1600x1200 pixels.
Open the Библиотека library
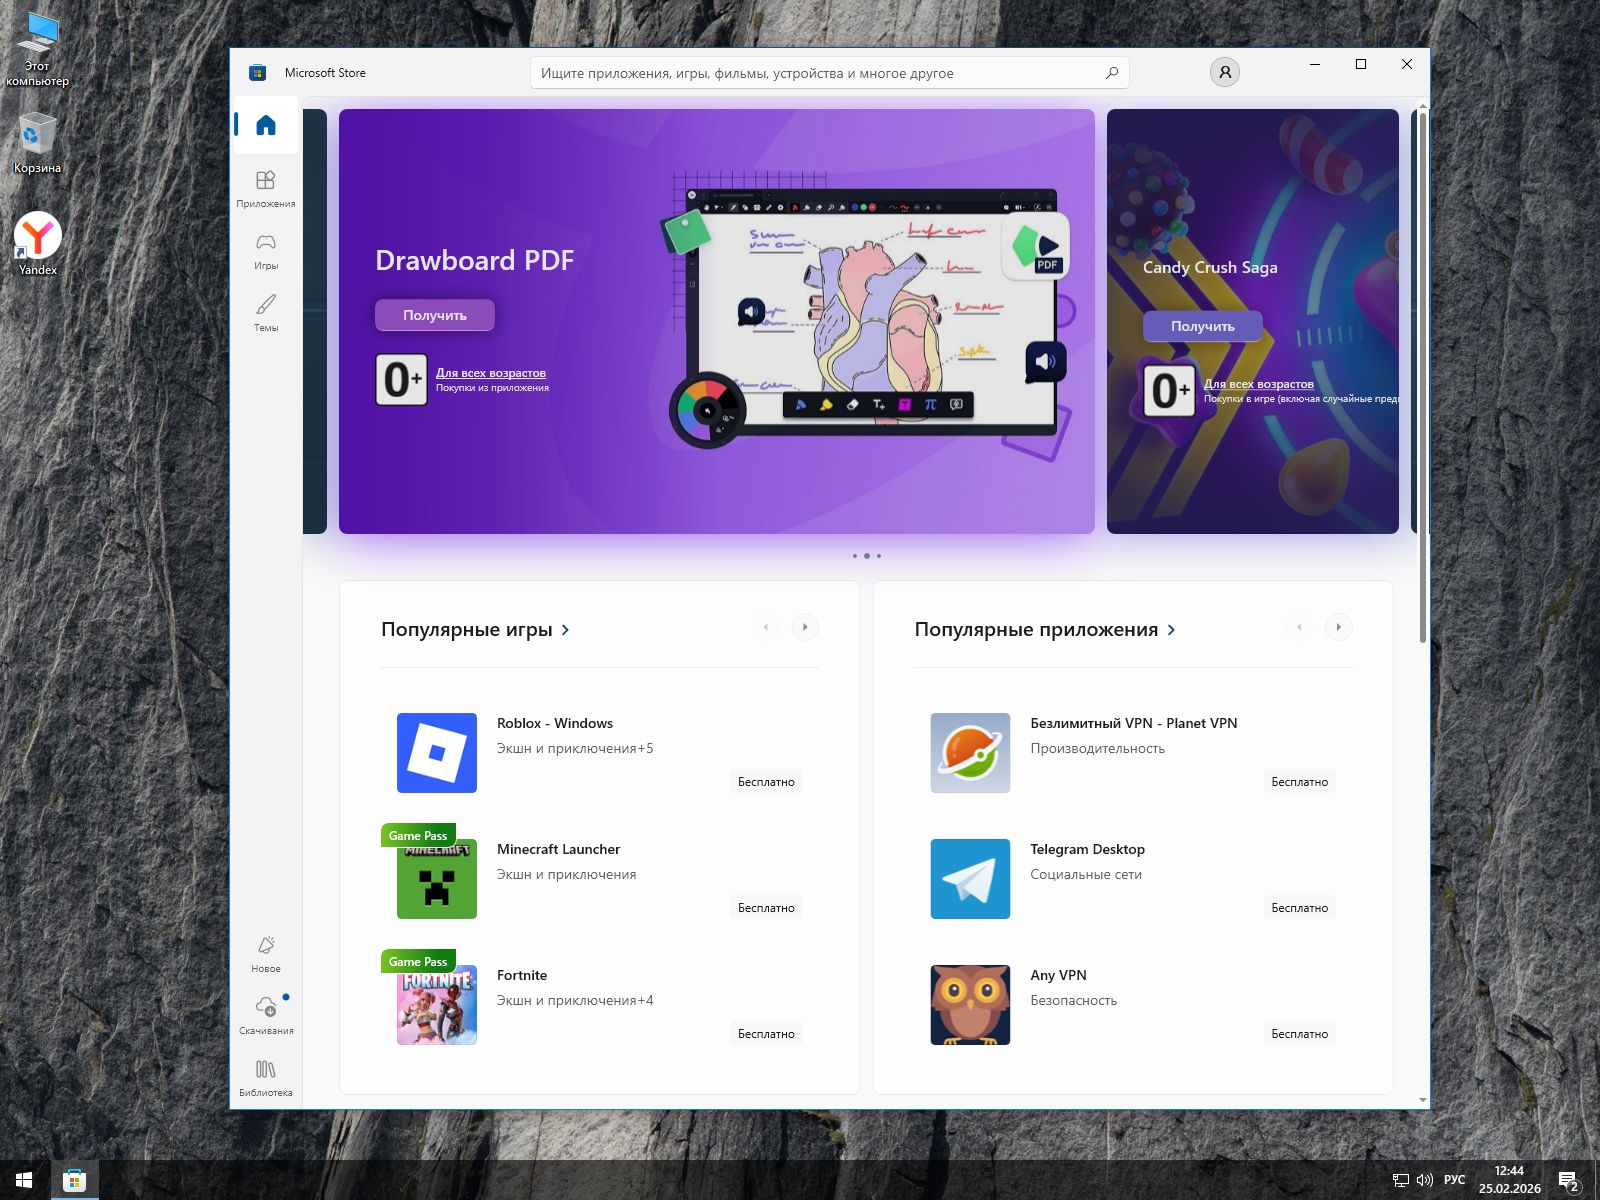point(266,1076)
